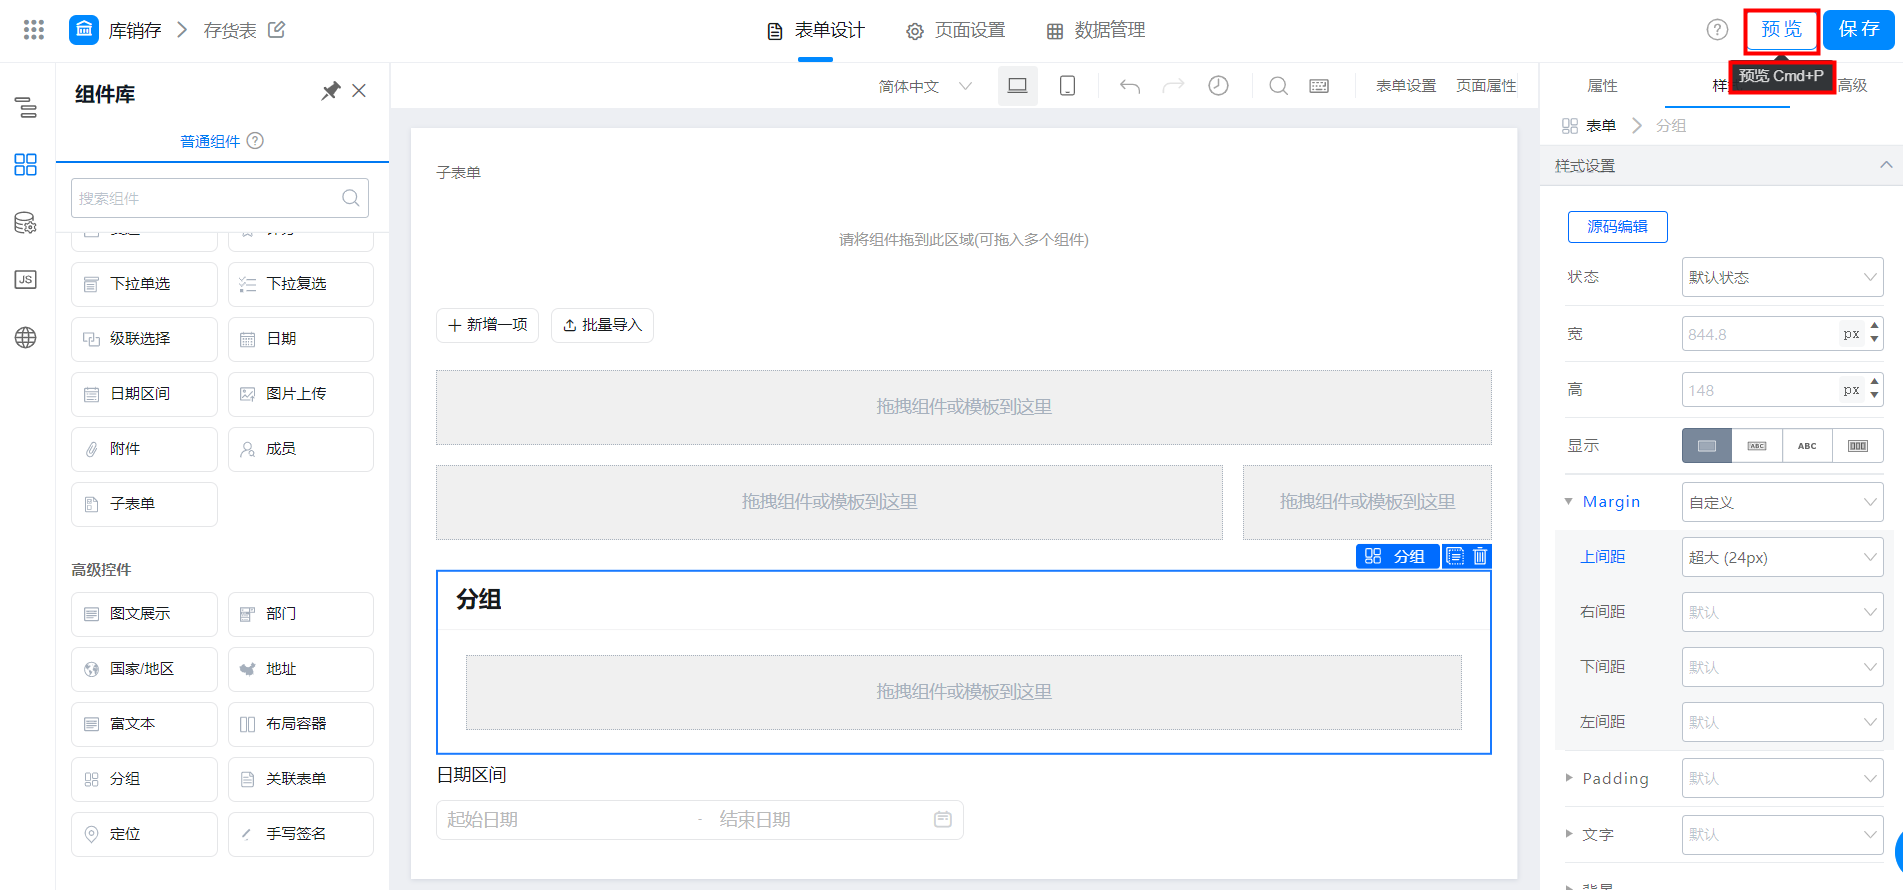Open 页面属性 in the toolbar
Screen dimensions: 1903x890
1486,86
